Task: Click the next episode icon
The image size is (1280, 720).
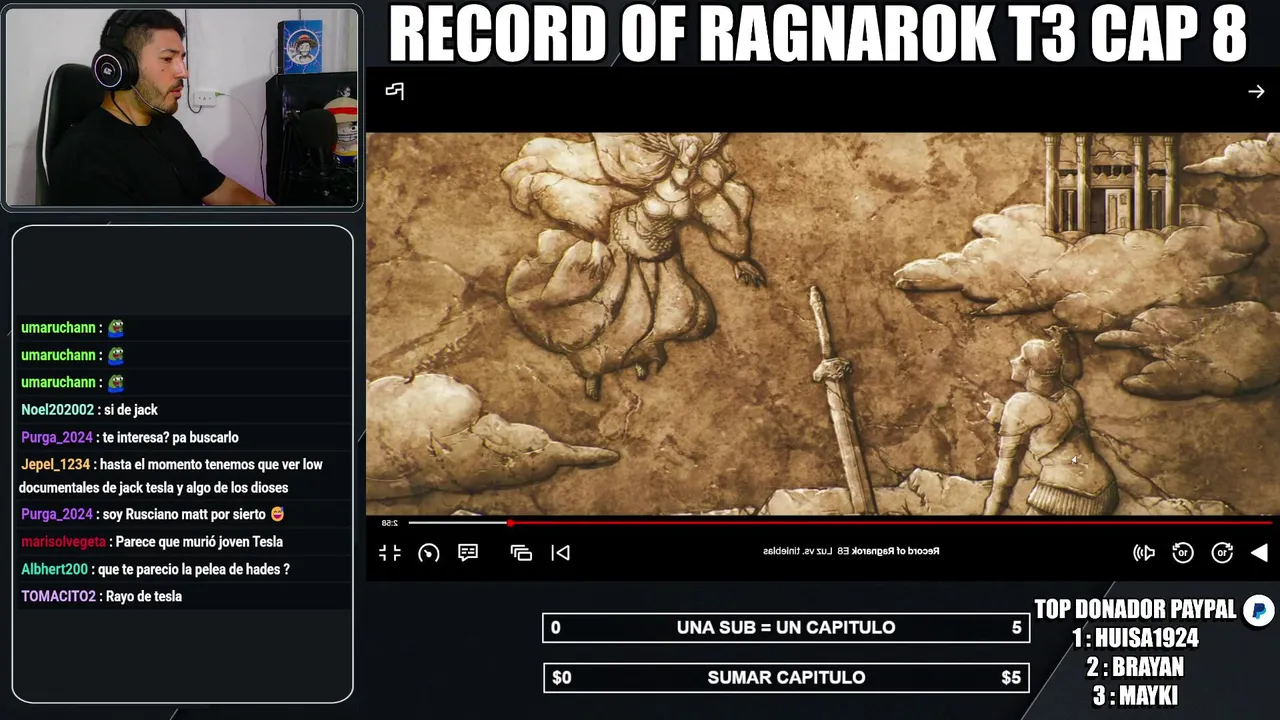Action: point(561,553)
